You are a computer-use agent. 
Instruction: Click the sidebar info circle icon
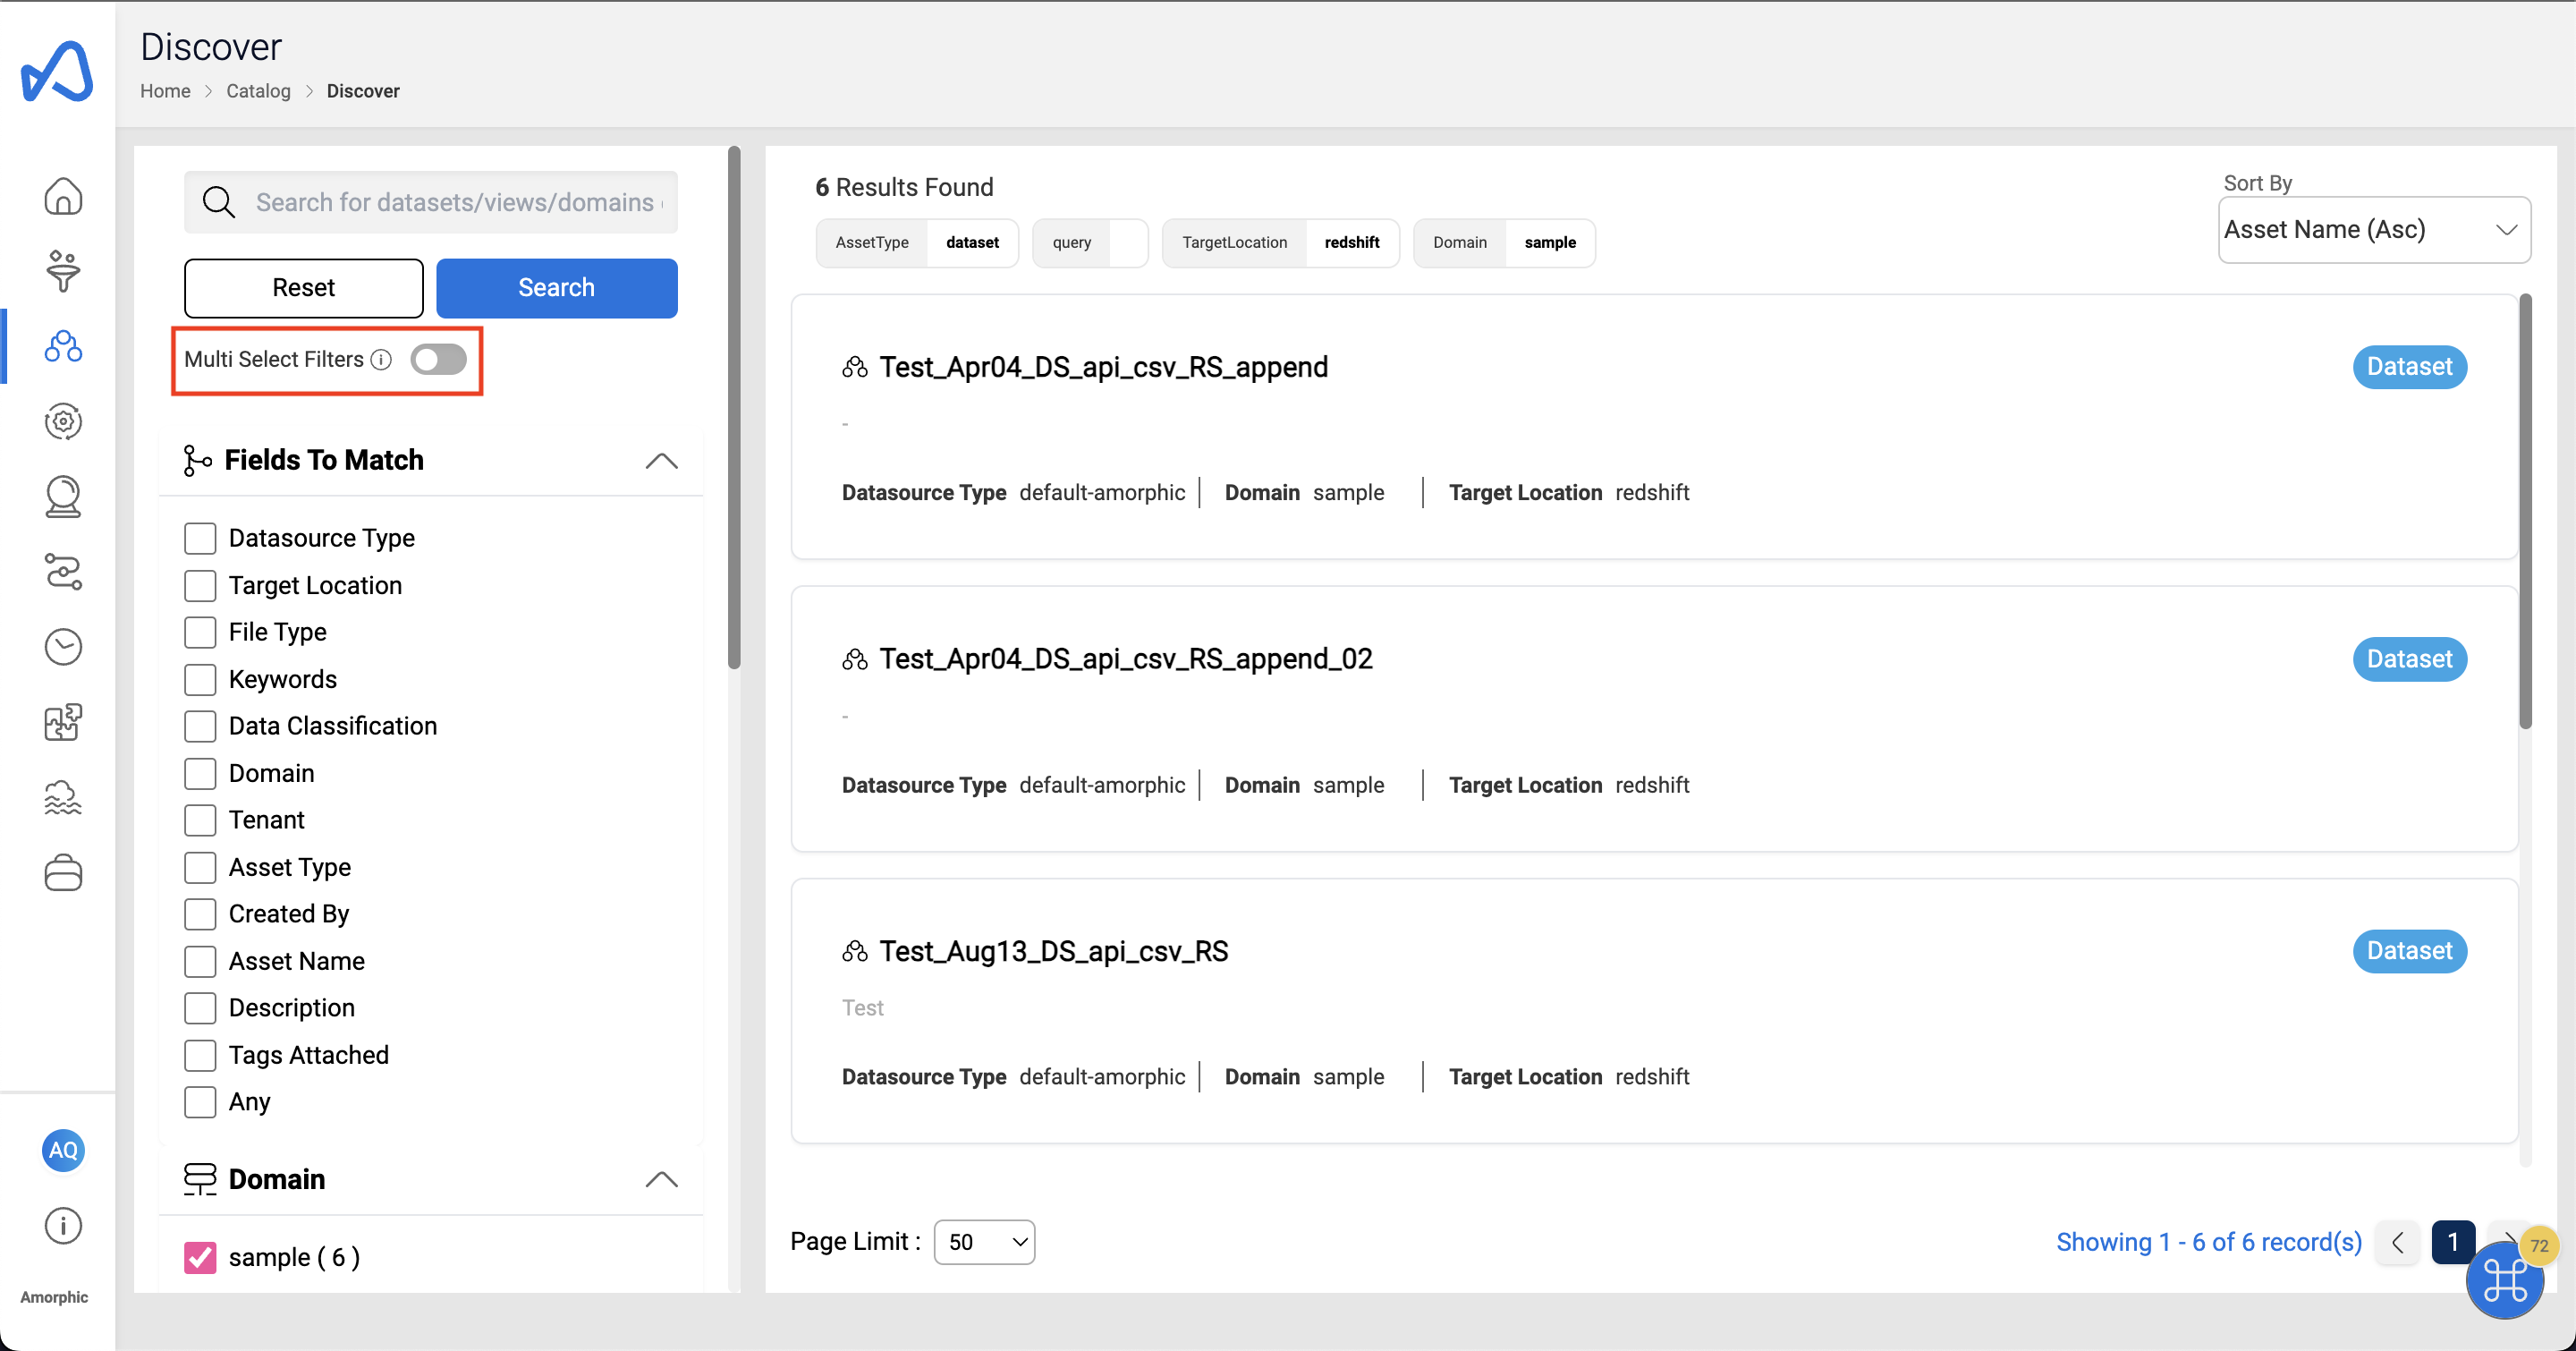tap(63, 1225)
